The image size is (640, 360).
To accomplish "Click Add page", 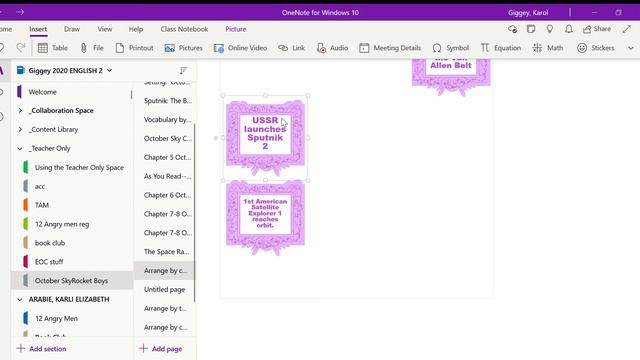I will tap(161, 349).
